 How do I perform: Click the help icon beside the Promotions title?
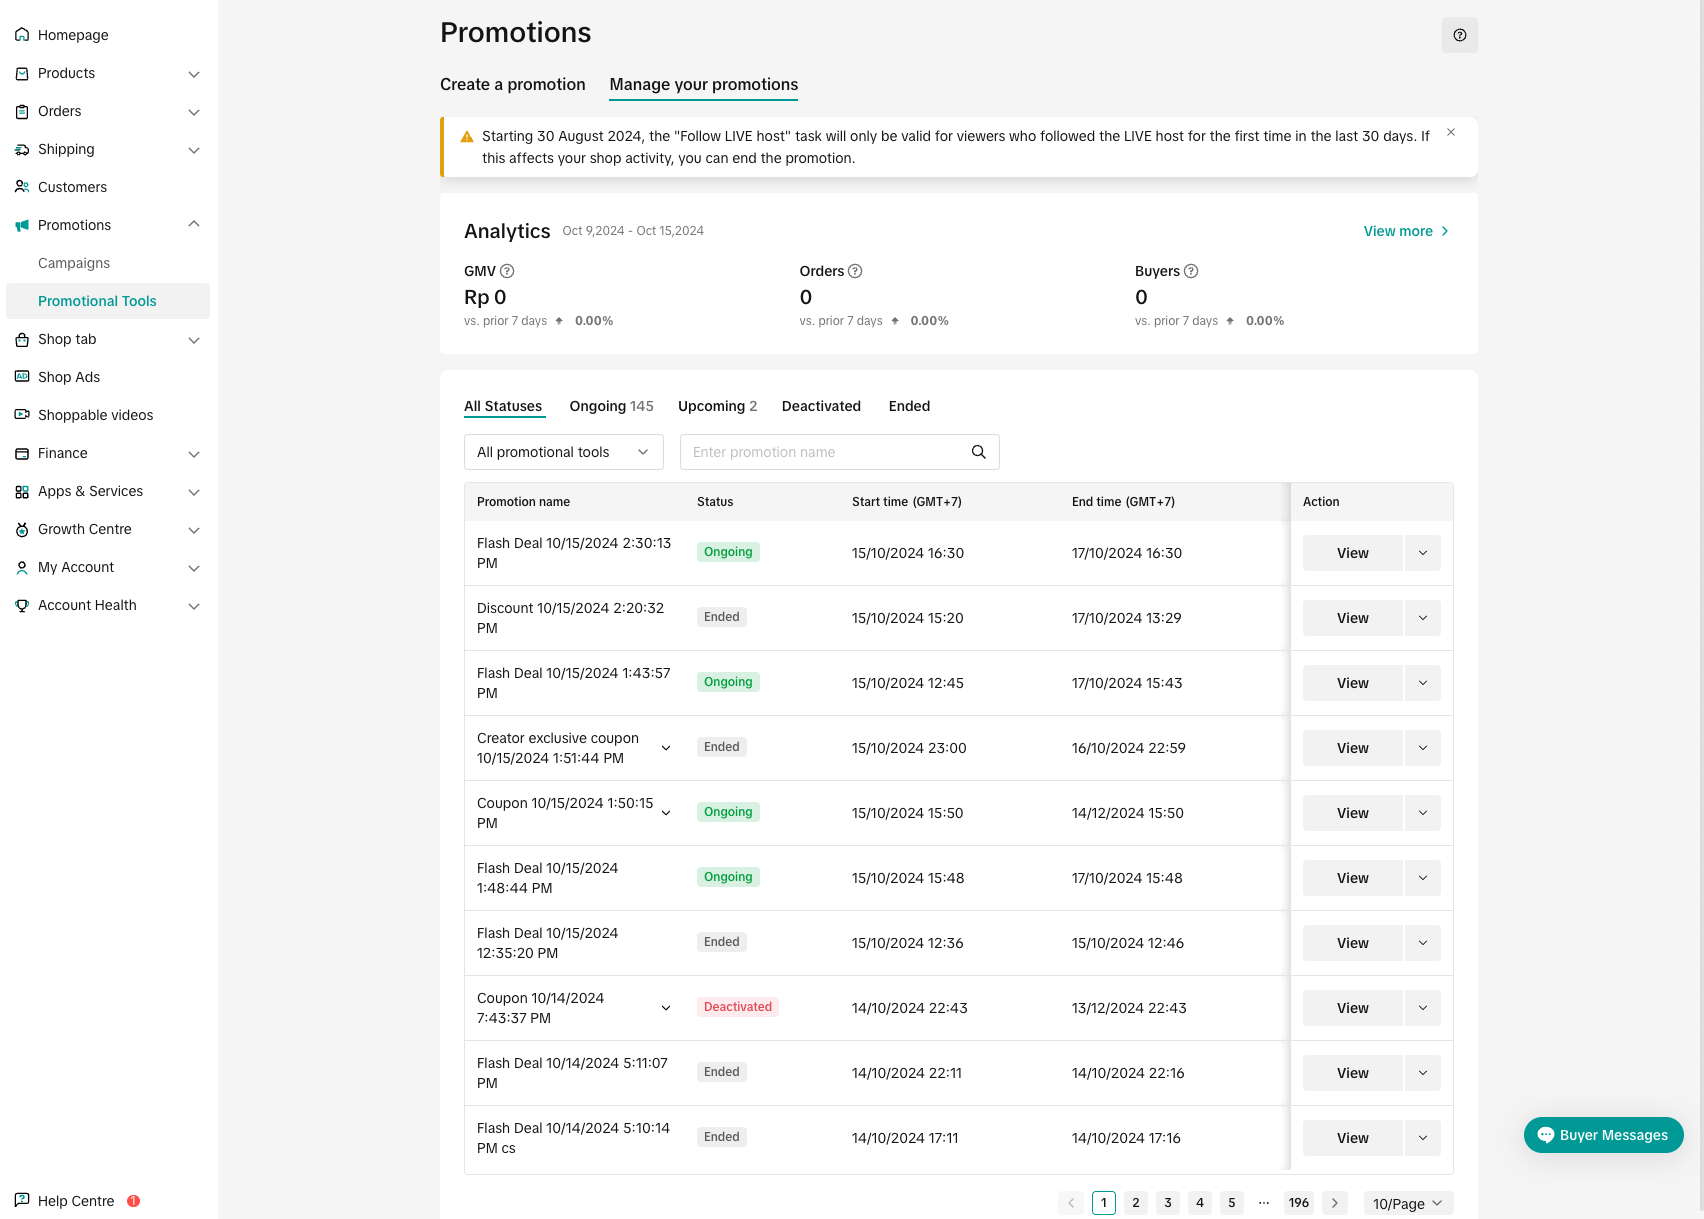click(1459, 35)
